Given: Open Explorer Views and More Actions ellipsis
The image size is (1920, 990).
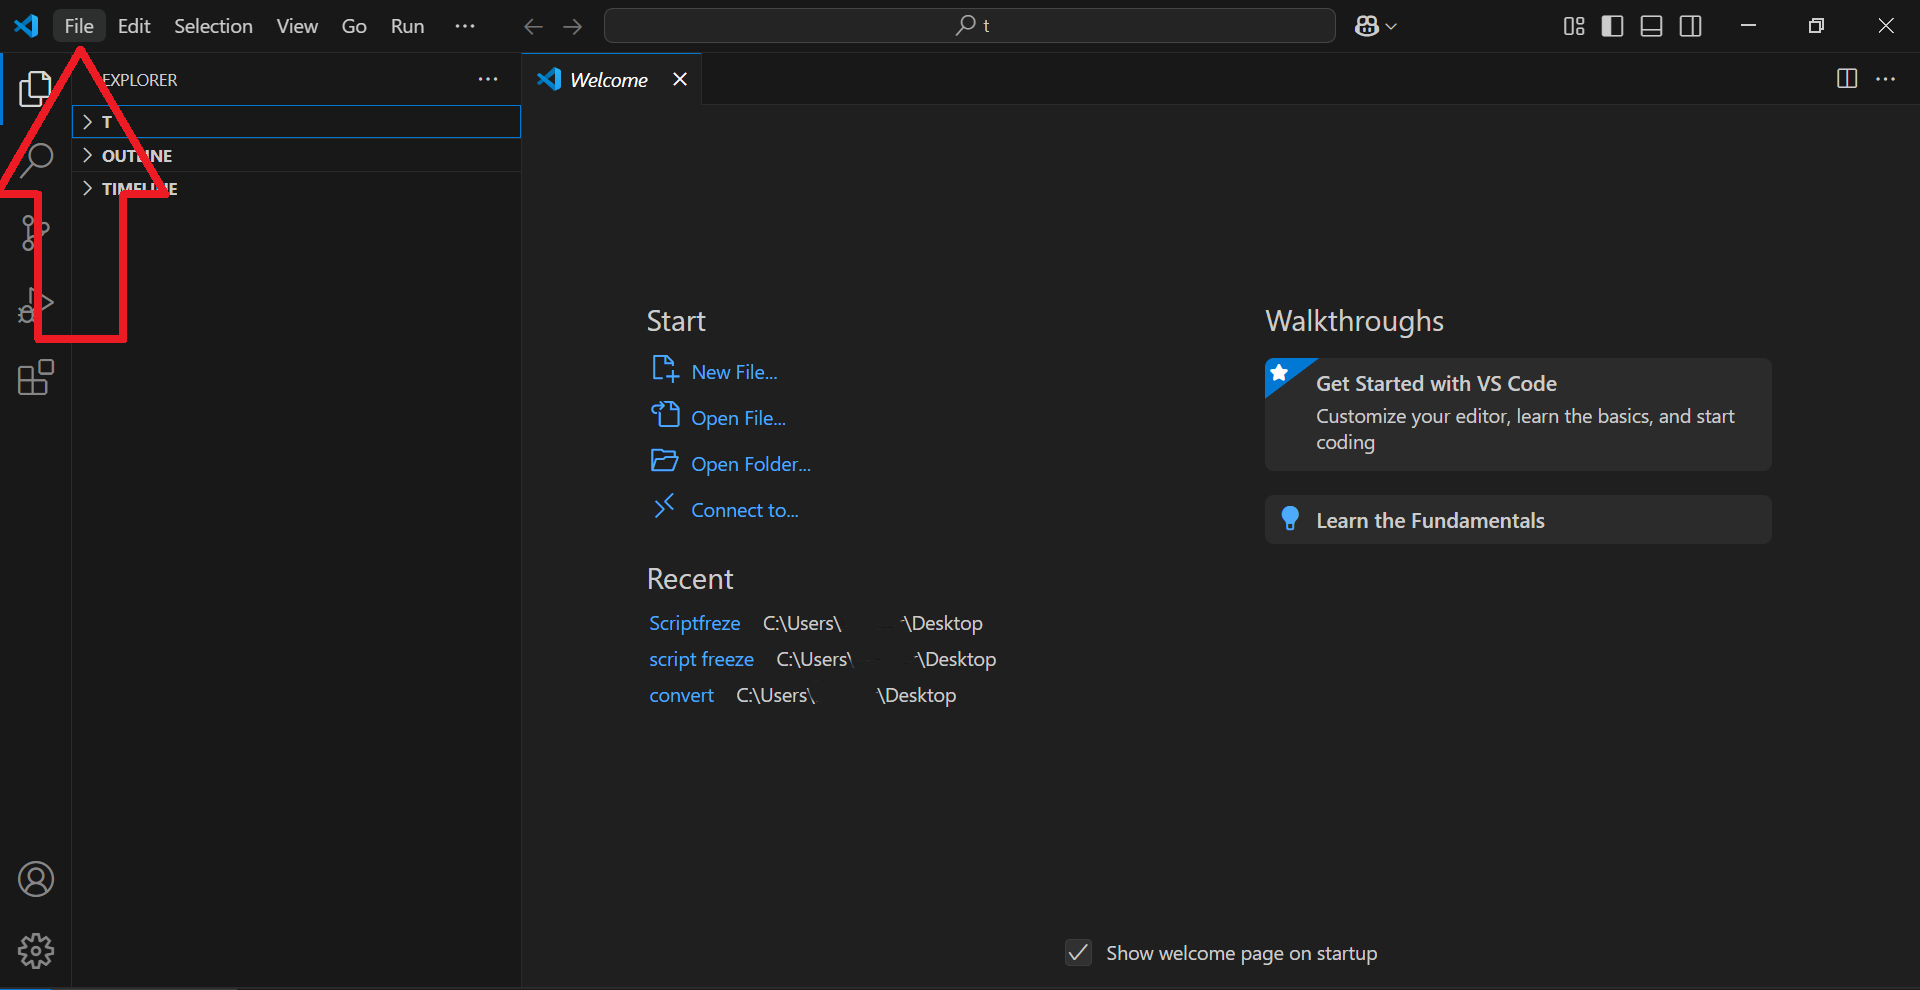Looking at the screenshot, I should (x=488, y=79).
